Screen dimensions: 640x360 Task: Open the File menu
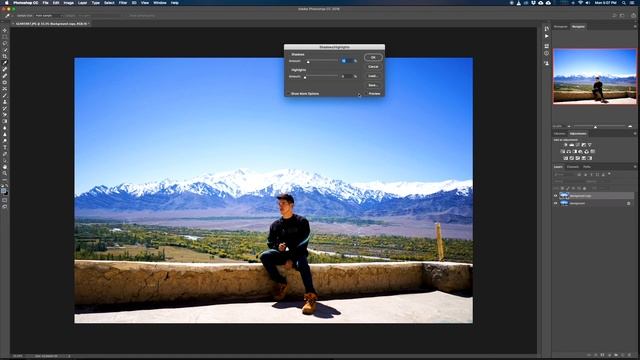point(45,3)
